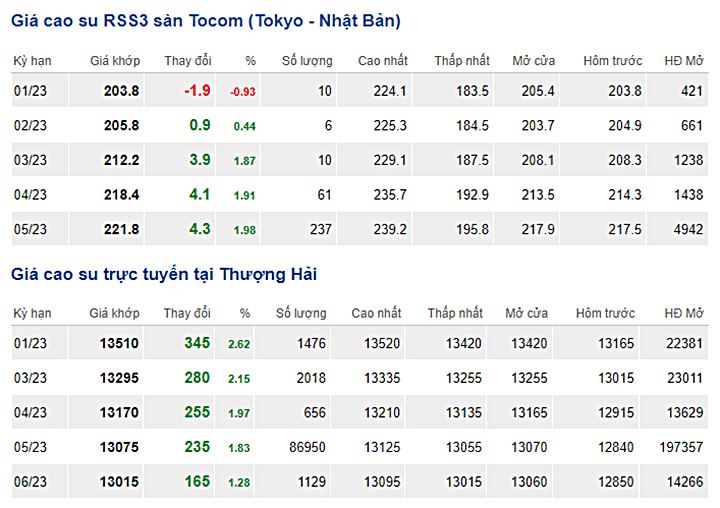This screenshot has width=720, height=508.
Task: Click Tocom 'Số lượng' column header
Action: (x=307, y=61)
